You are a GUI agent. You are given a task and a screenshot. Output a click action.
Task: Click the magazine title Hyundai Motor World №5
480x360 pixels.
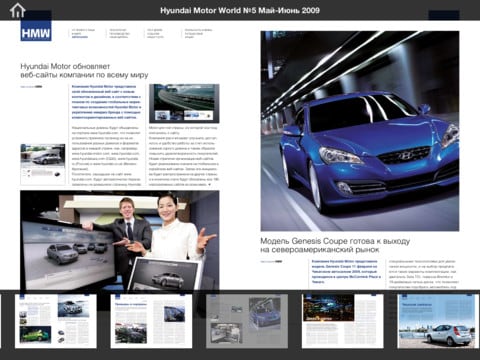click(240, 10)
